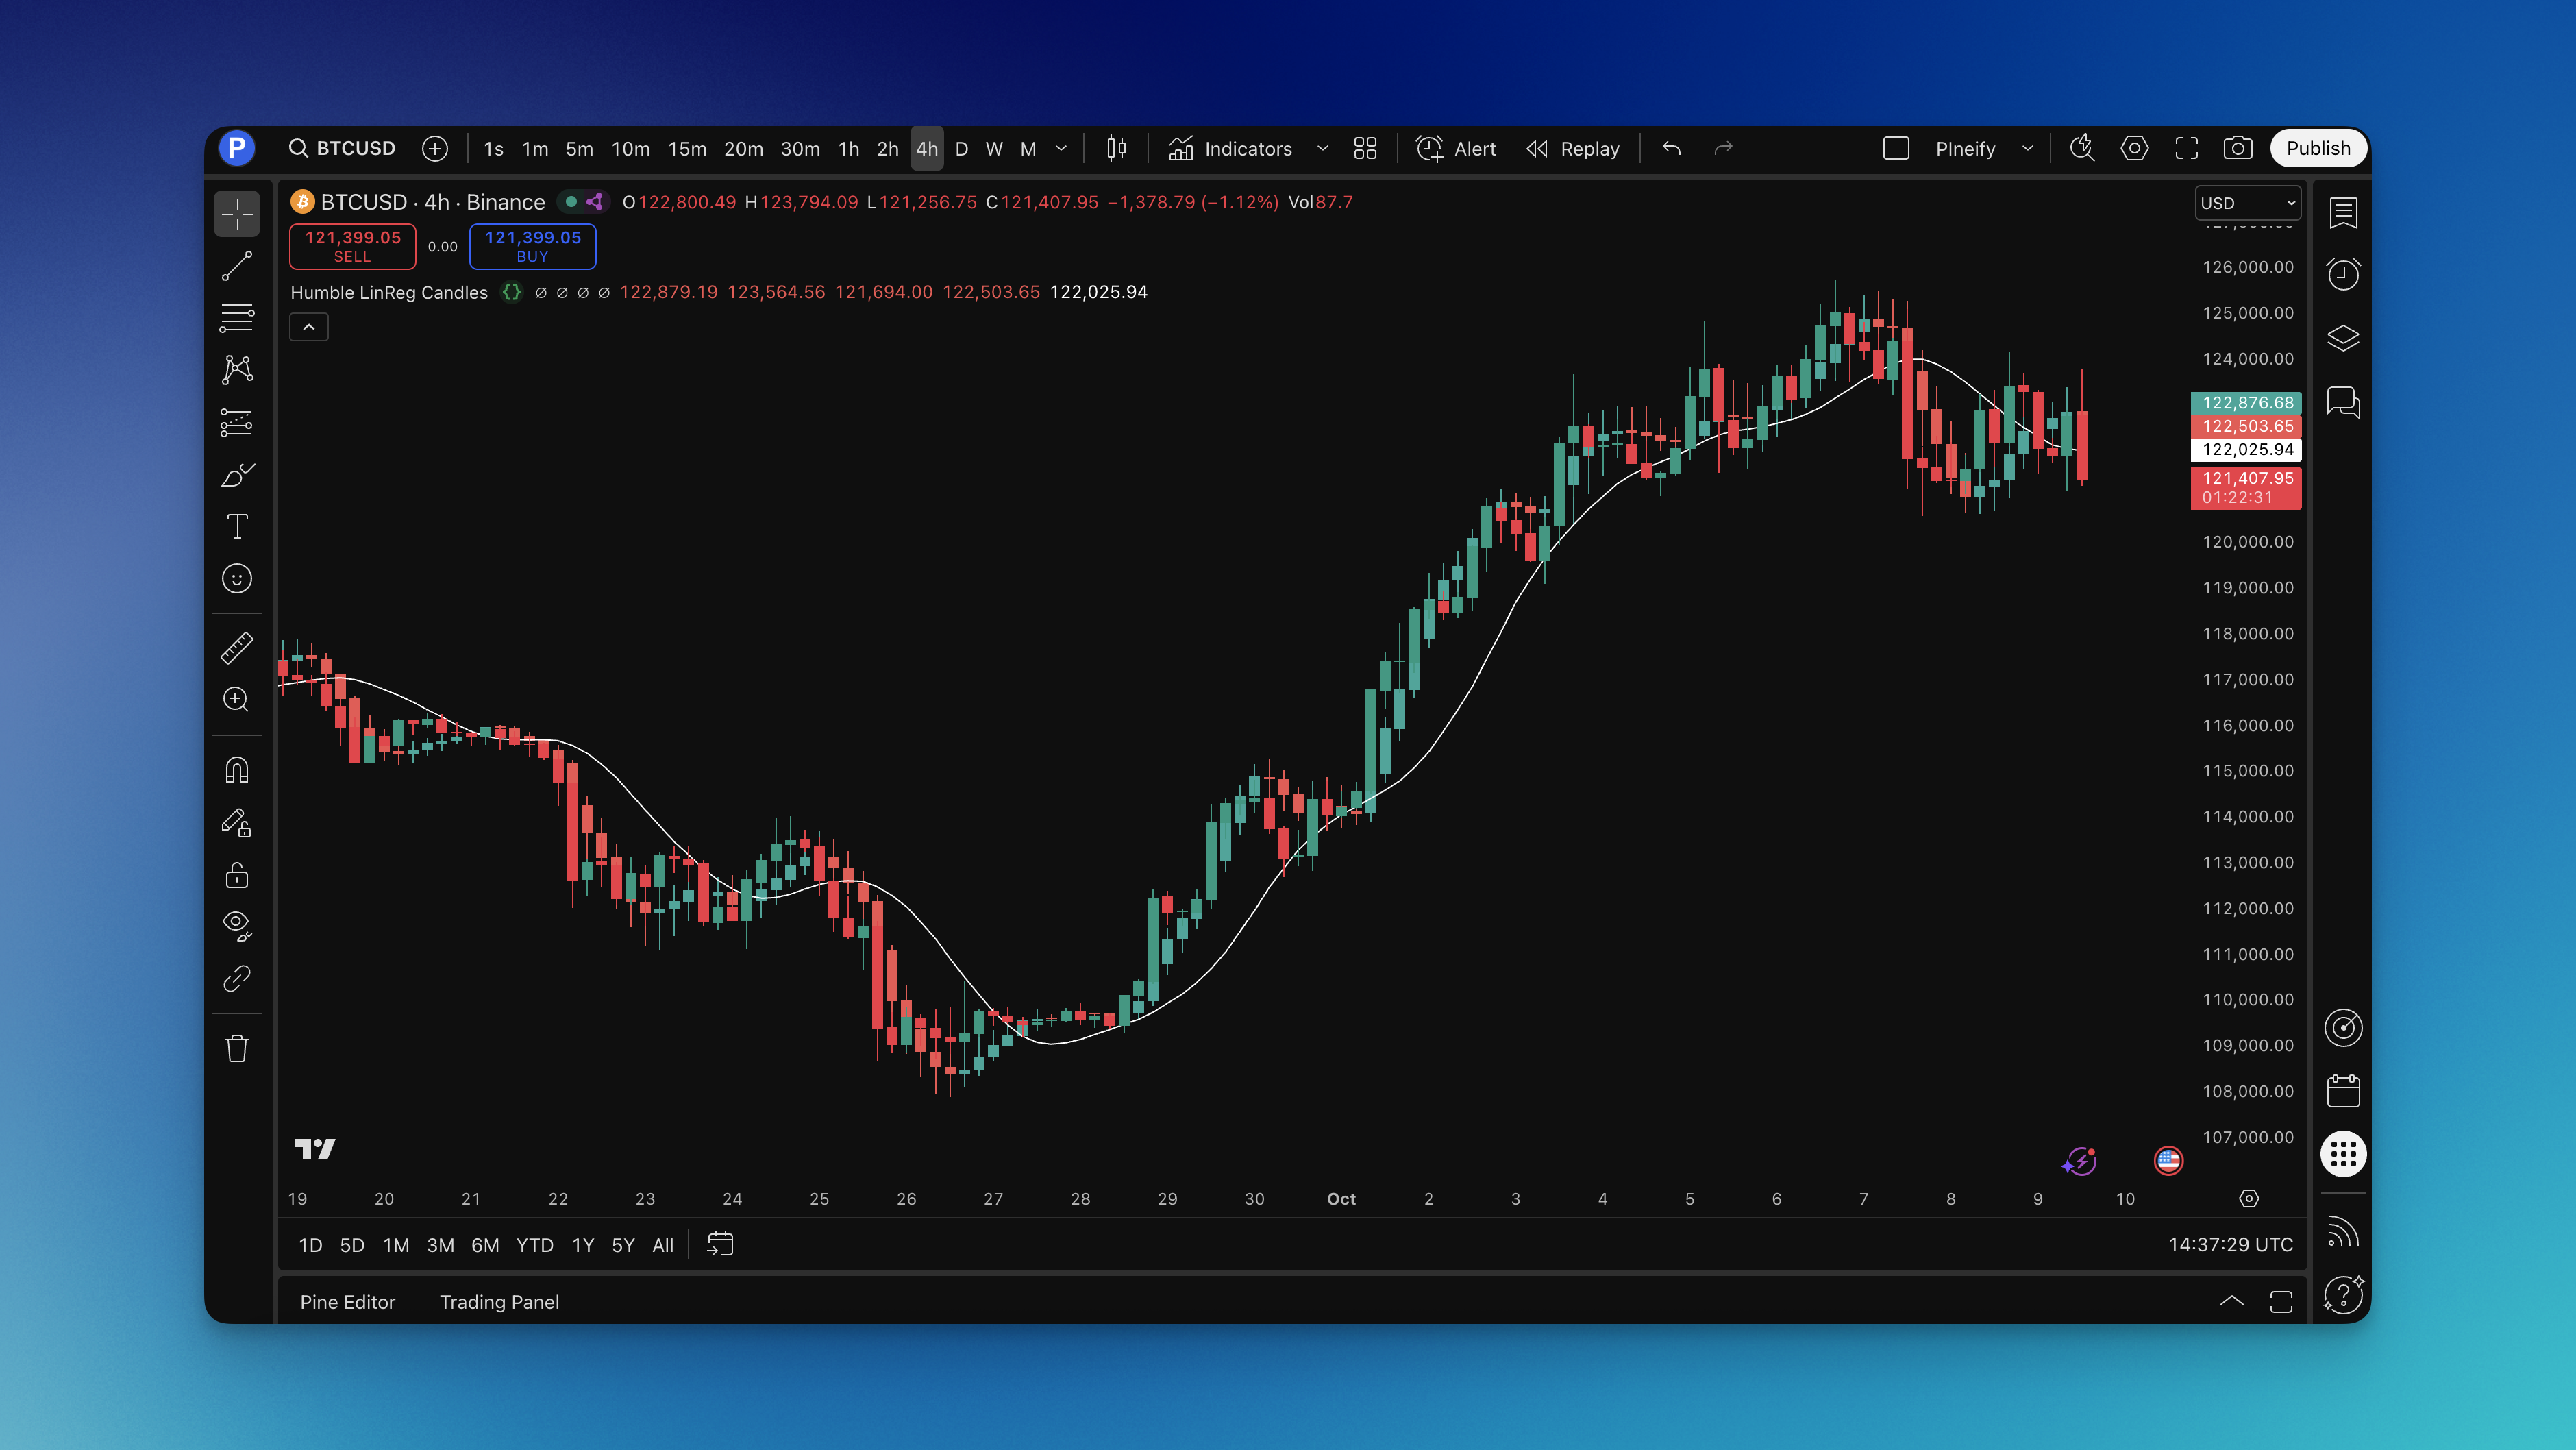This screenshot has width=2576, height=1450.
Task: Take a chart snapshot with camera icon
Action: click(x=2237, y=148)
